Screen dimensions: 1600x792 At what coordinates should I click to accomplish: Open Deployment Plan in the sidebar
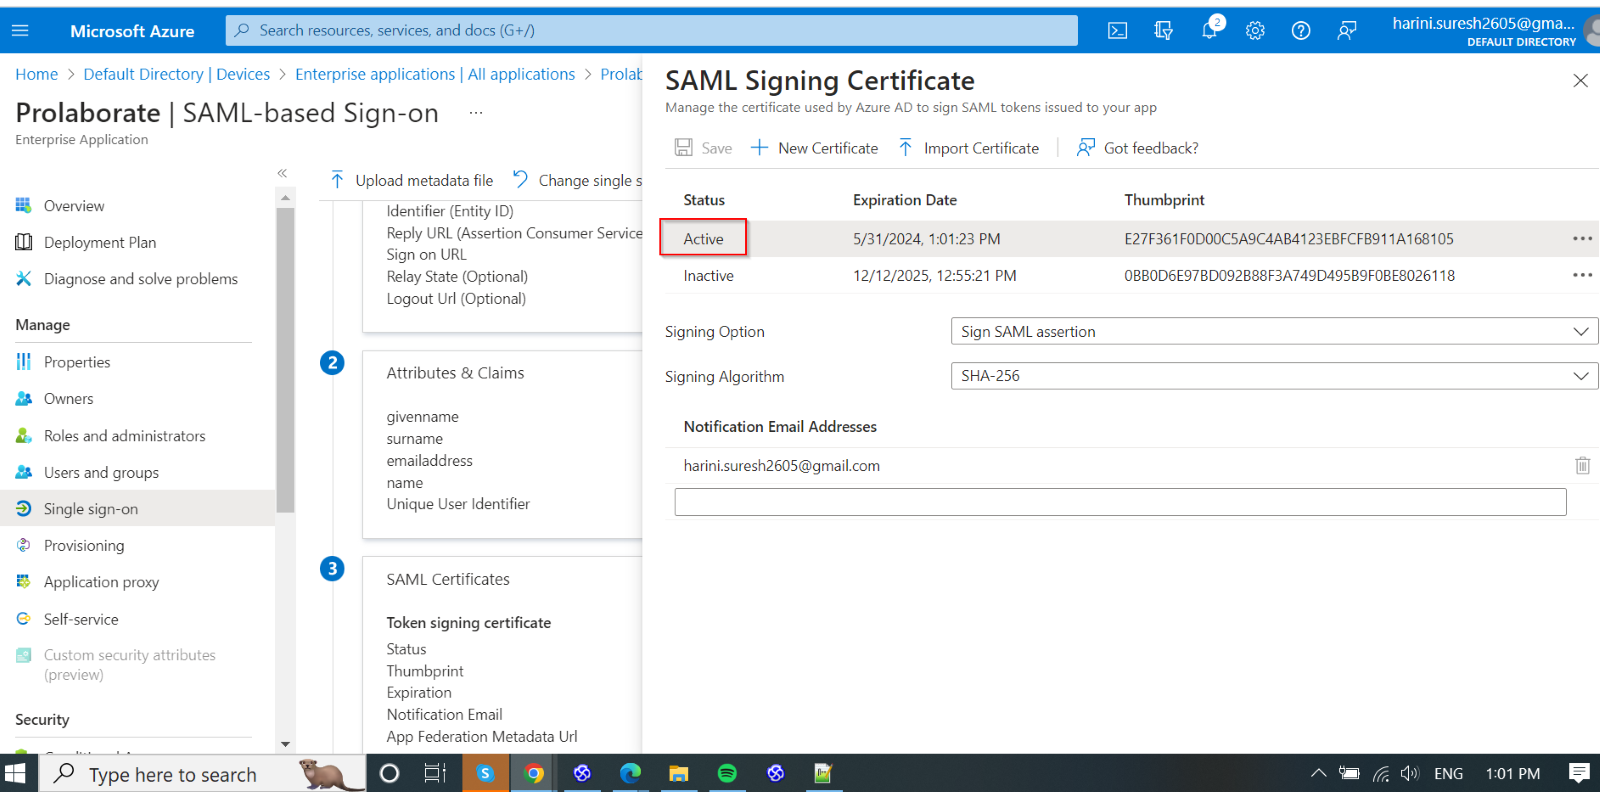100,242
